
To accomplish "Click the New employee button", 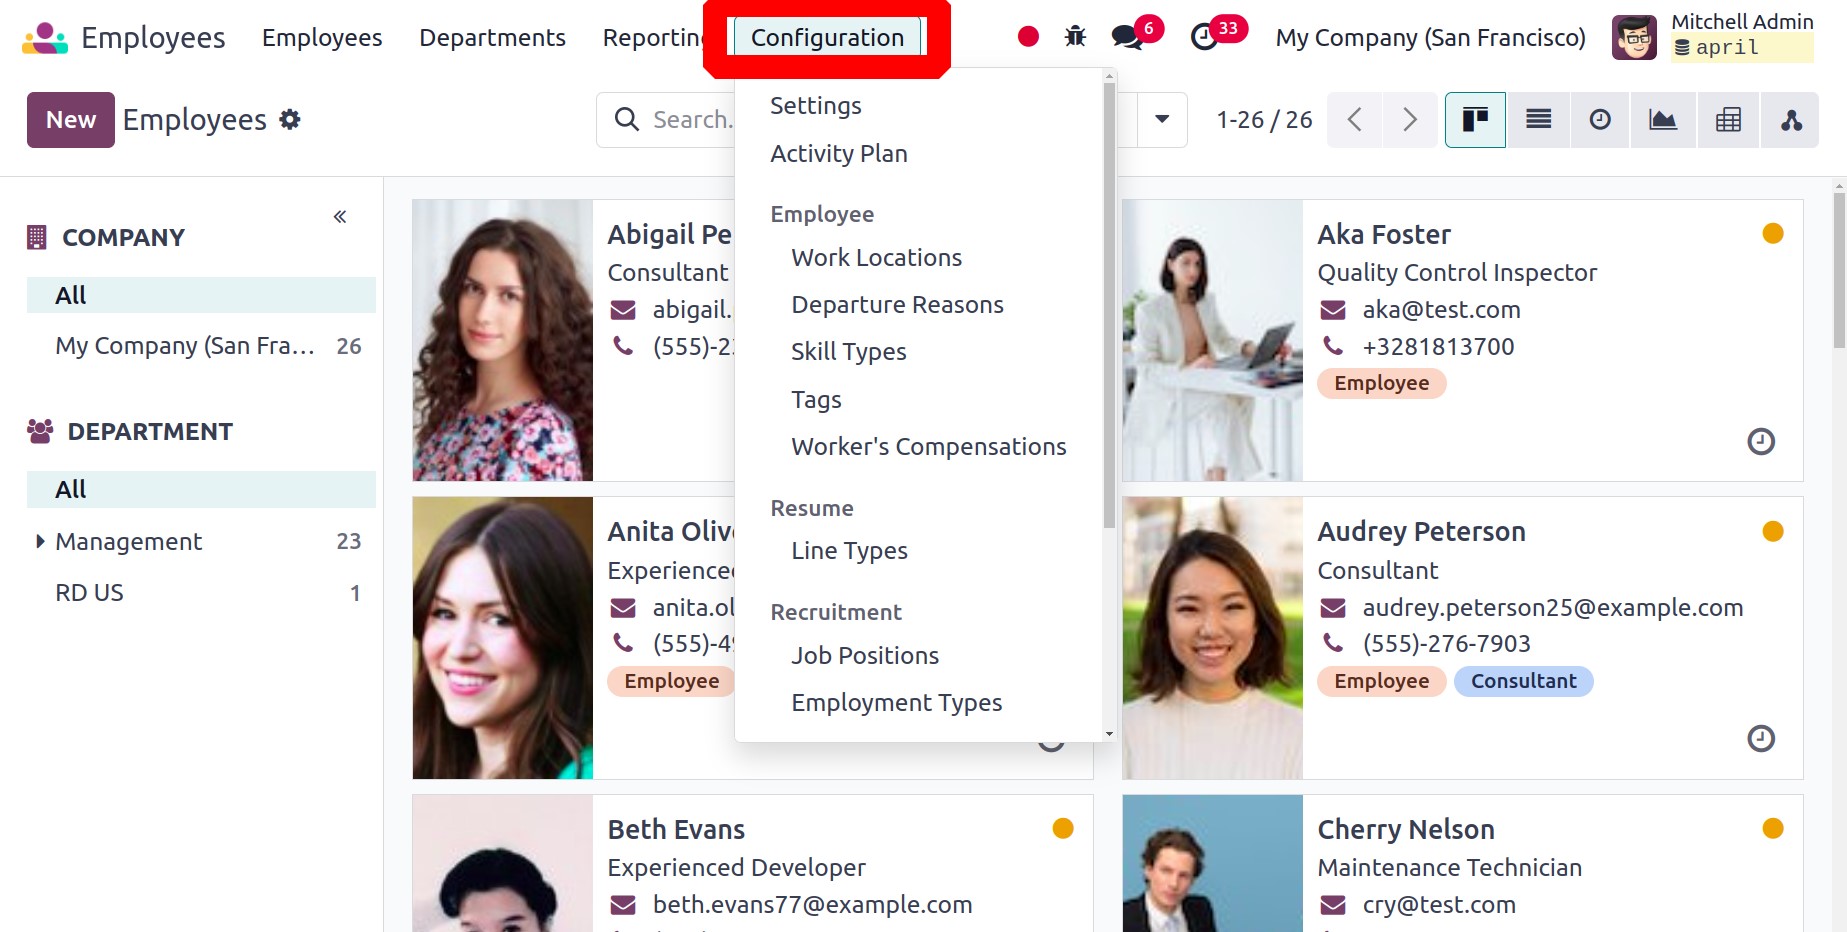I will (x=70, y=120).
